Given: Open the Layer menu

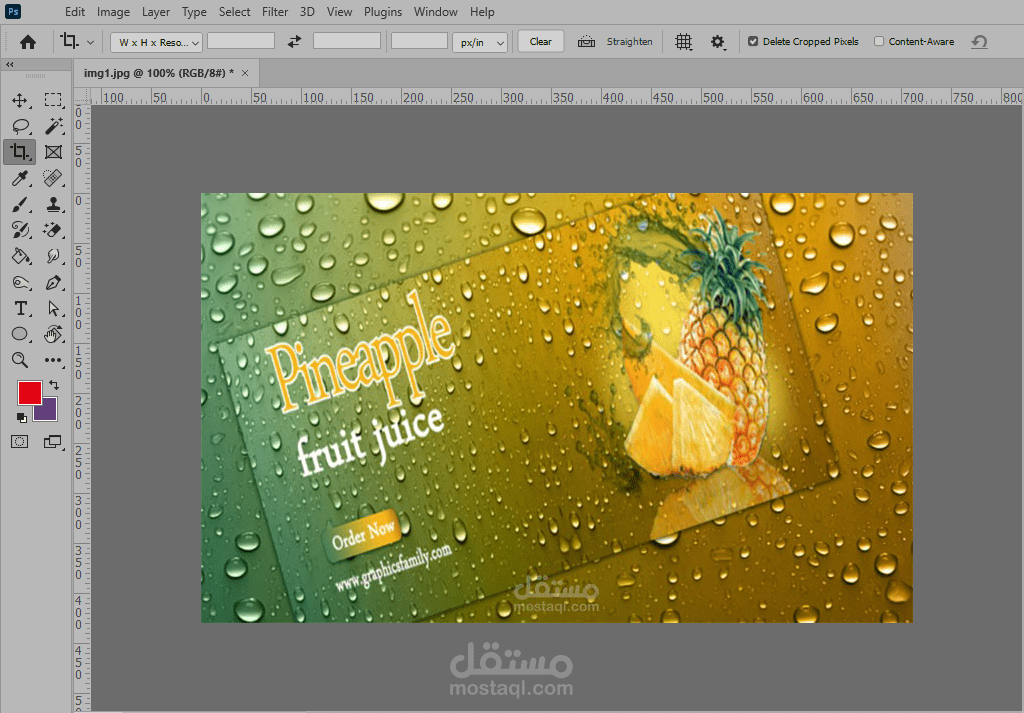Looking at the screenshot, I should click(x=155, y=12).
